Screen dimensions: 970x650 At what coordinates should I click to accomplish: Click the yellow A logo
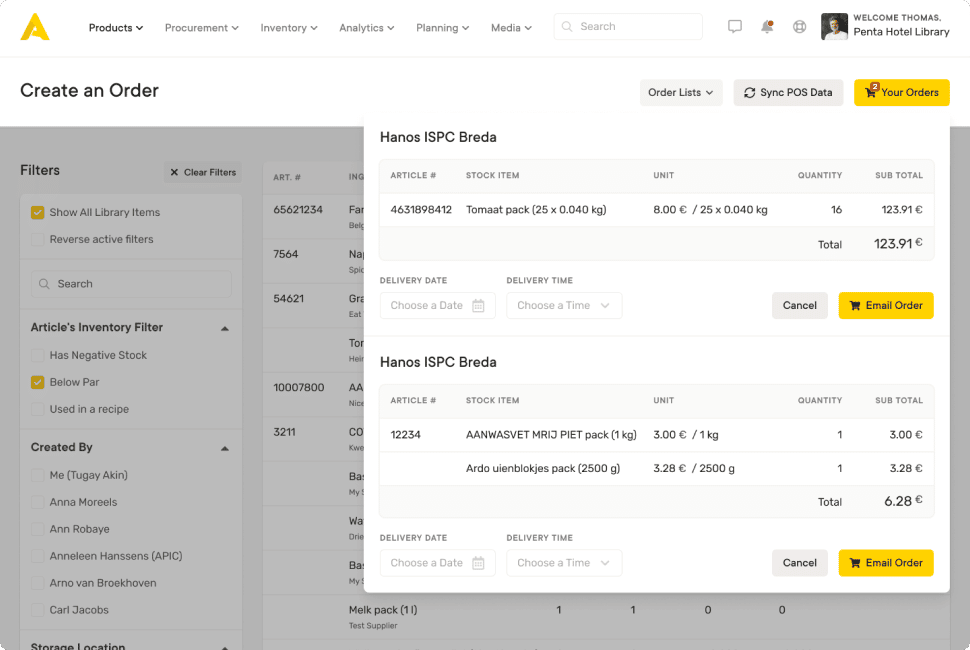(x=35, y=27)
